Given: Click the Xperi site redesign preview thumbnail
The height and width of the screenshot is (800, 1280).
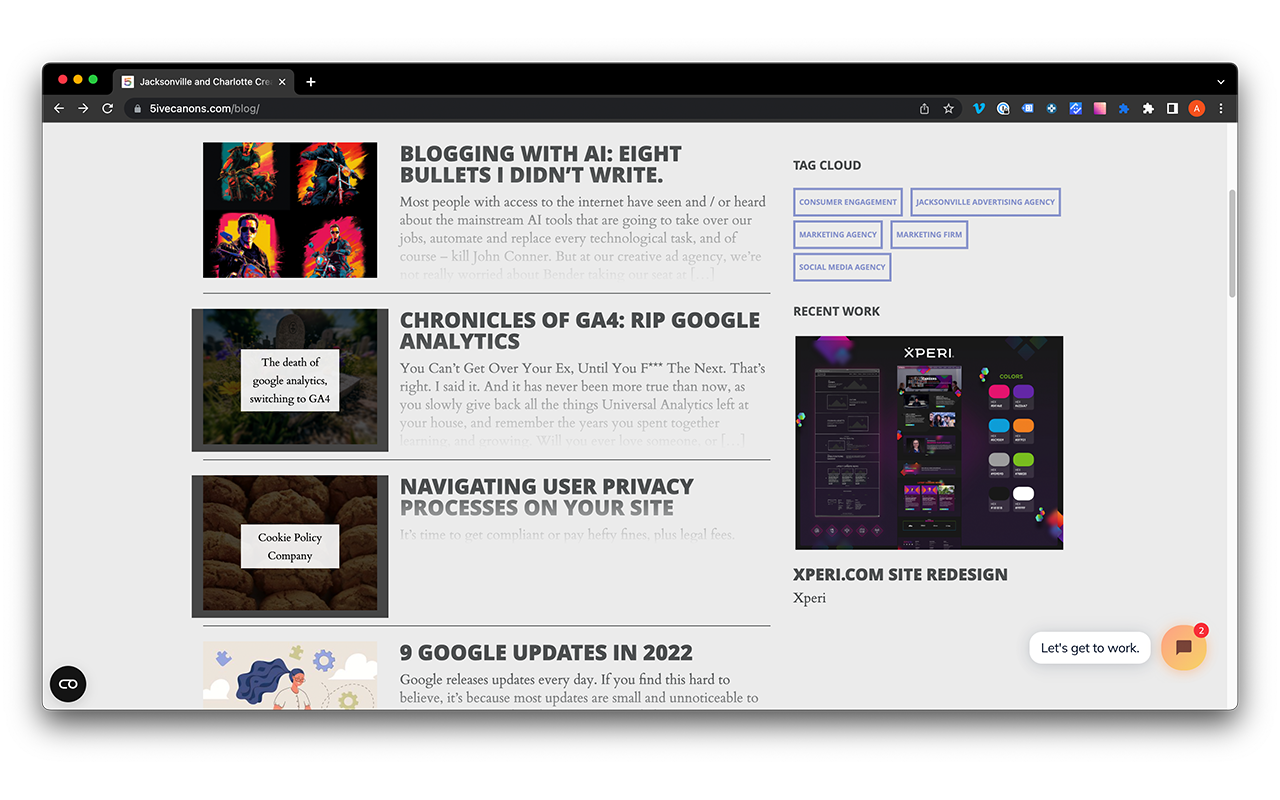Looking at the screenshot, I should [x=928, y=442].
